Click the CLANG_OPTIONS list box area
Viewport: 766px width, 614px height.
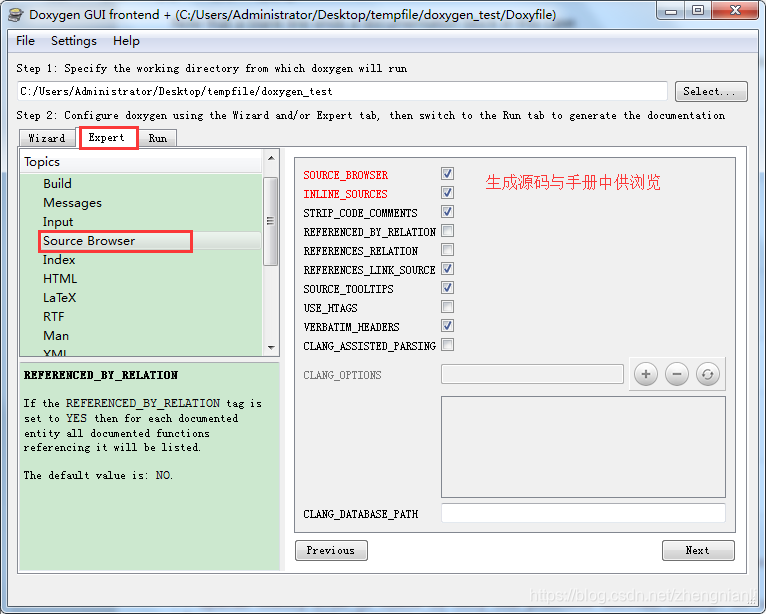tap(583, 447)
